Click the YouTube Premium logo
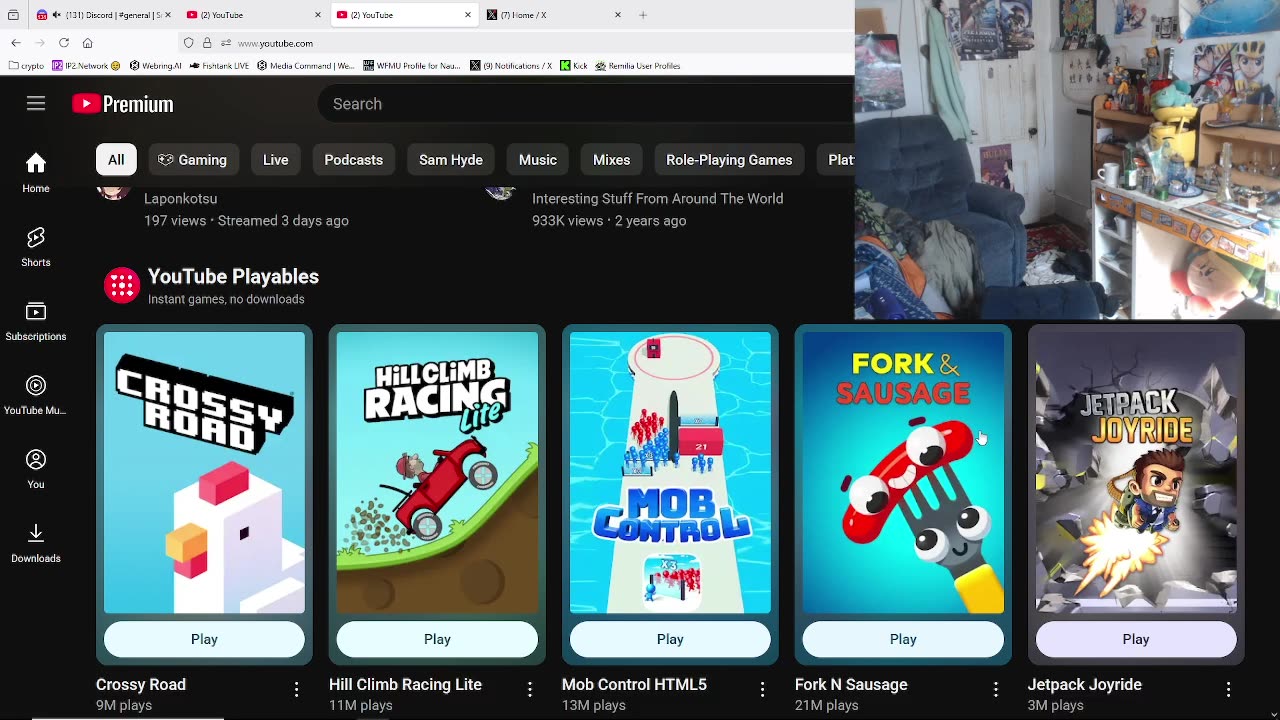Screen dimensions: 1280x720 coord(123,104)
